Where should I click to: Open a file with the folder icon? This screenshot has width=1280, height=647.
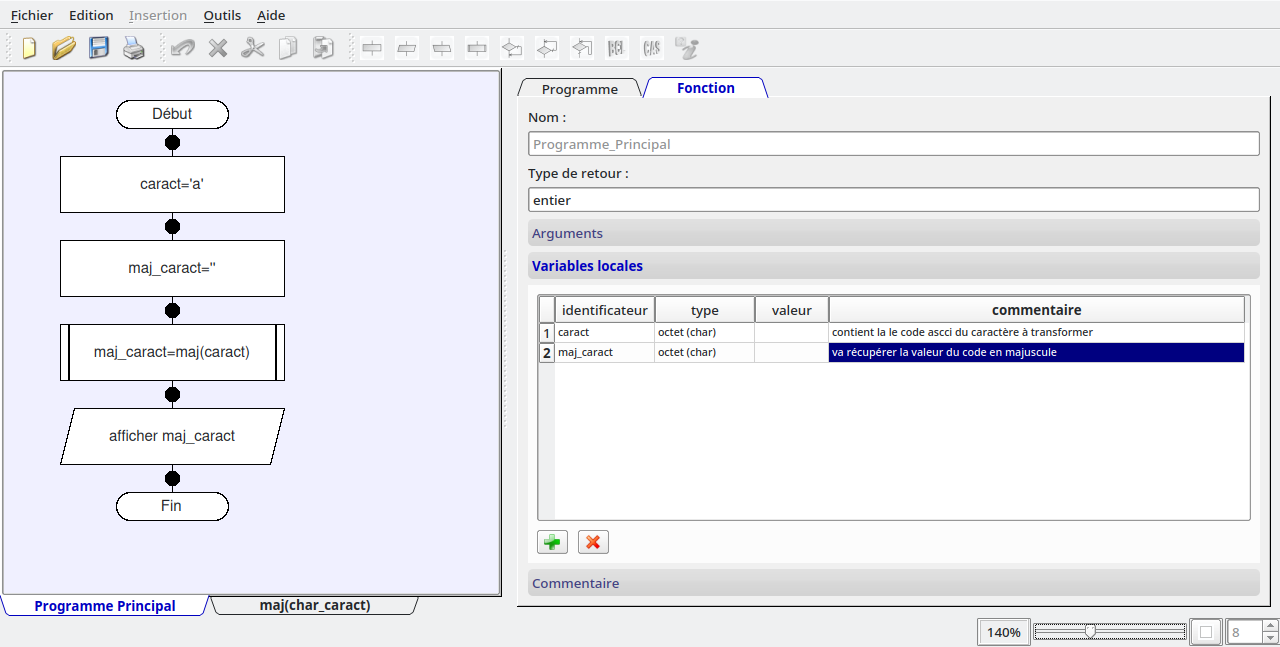64,48
